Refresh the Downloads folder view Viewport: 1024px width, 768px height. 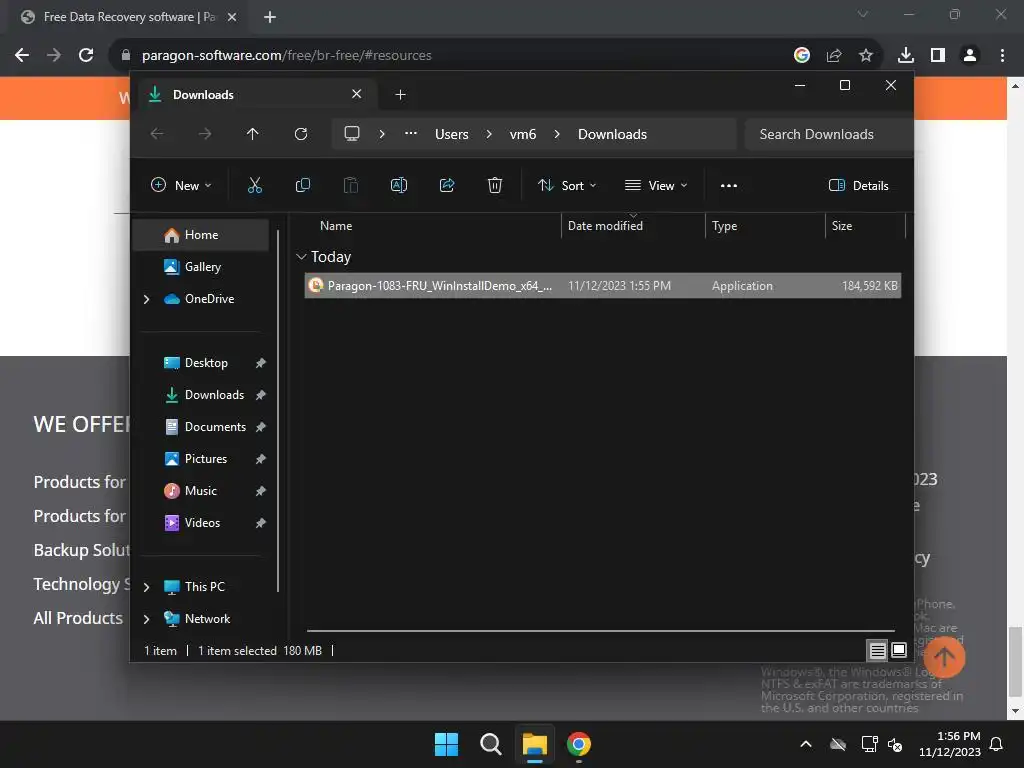tap(301, 134)
